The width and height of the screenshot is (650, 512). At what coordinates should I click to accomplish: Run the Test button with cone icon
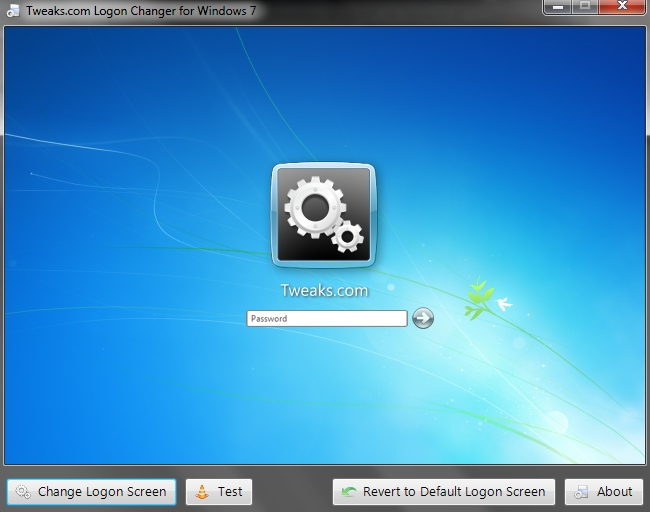(219, 492)
